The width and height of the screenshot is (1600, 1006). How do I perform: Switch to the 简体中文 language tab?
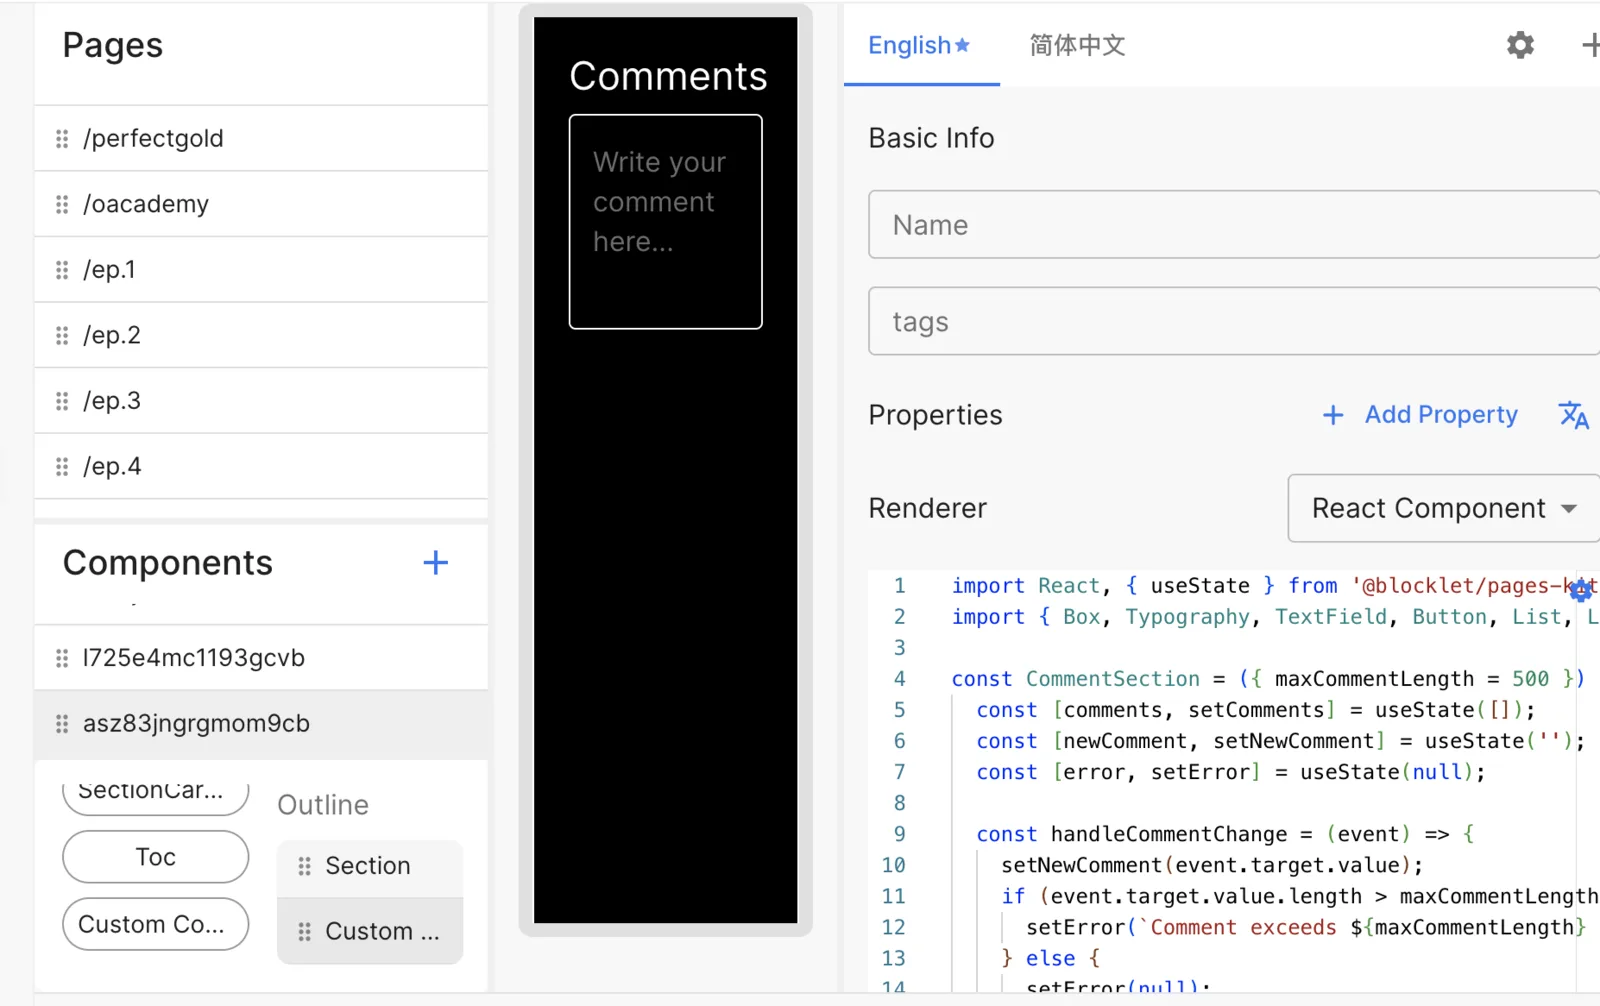pos(1078,45)
